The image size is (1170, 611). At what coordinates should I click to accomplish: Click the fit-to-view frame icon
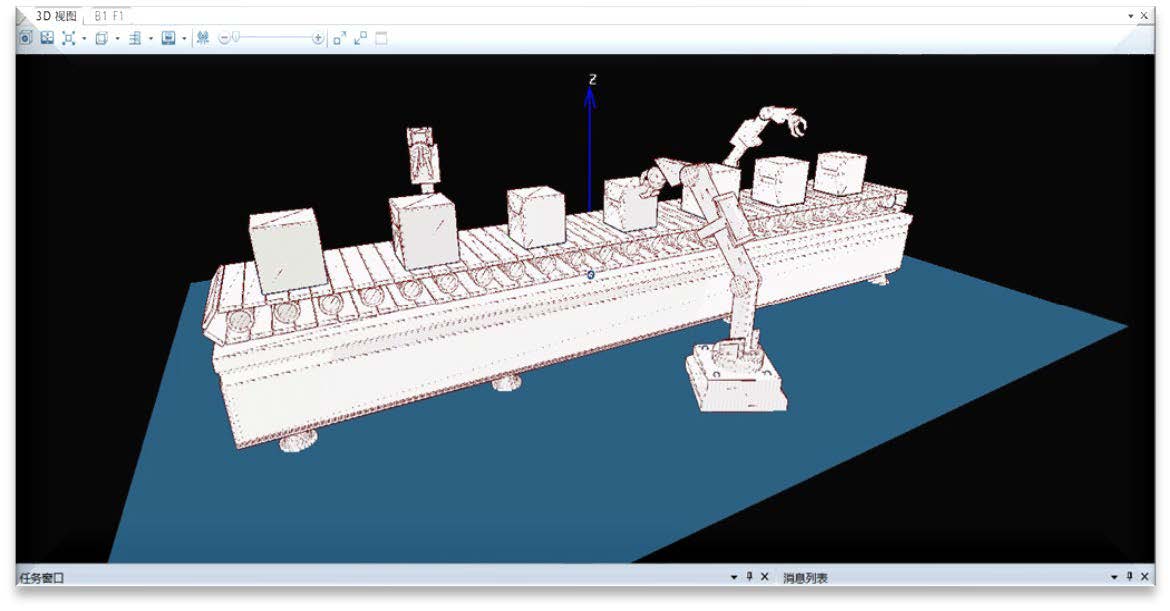tap(68, 38)
